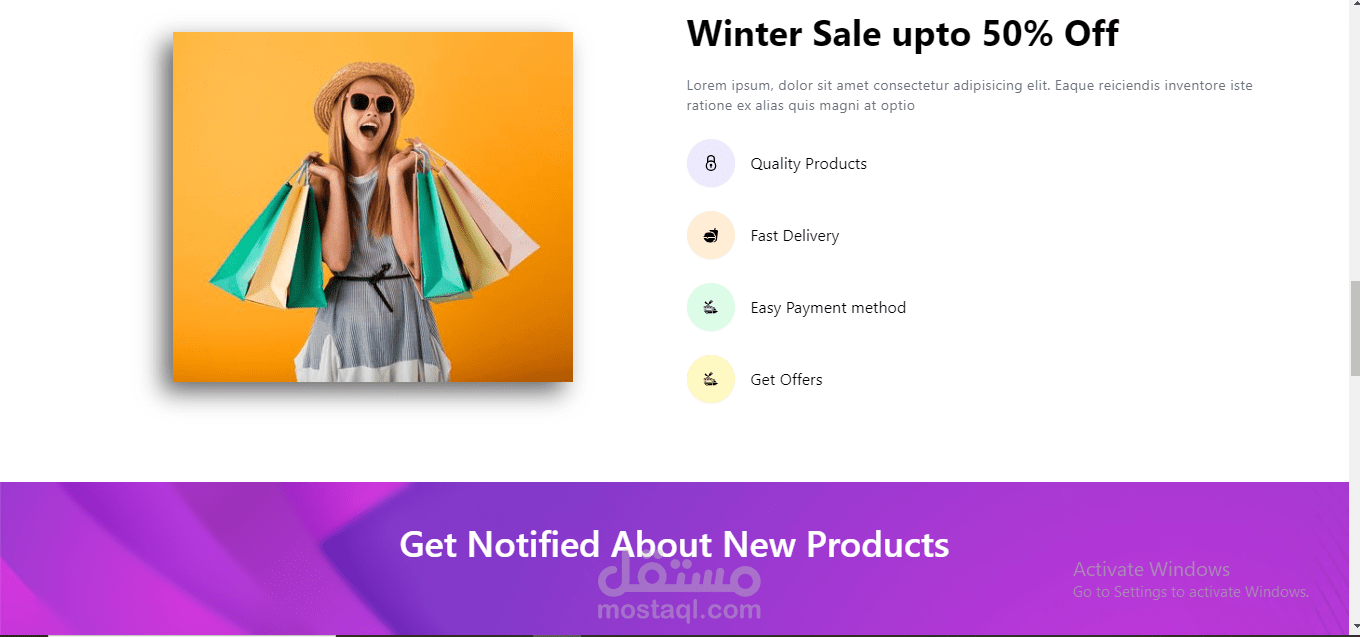Click the shopping woman promo image
1360x637 pixels.
[x=373, y=207]
